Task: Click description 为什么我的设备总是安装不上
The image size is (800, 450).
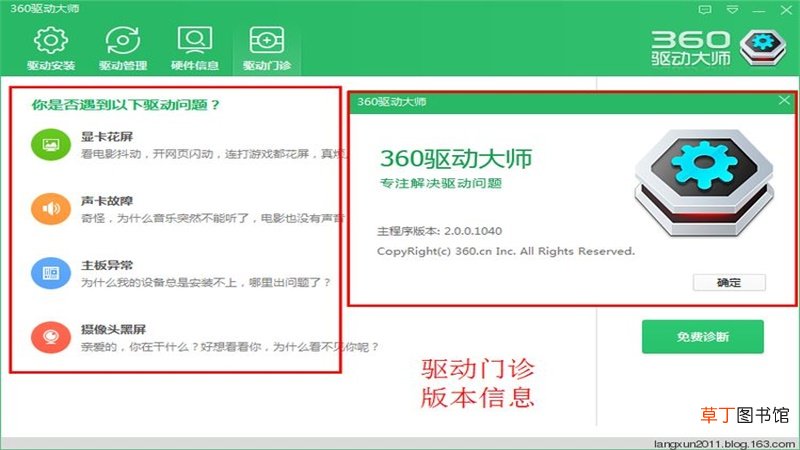Action: 206,283
